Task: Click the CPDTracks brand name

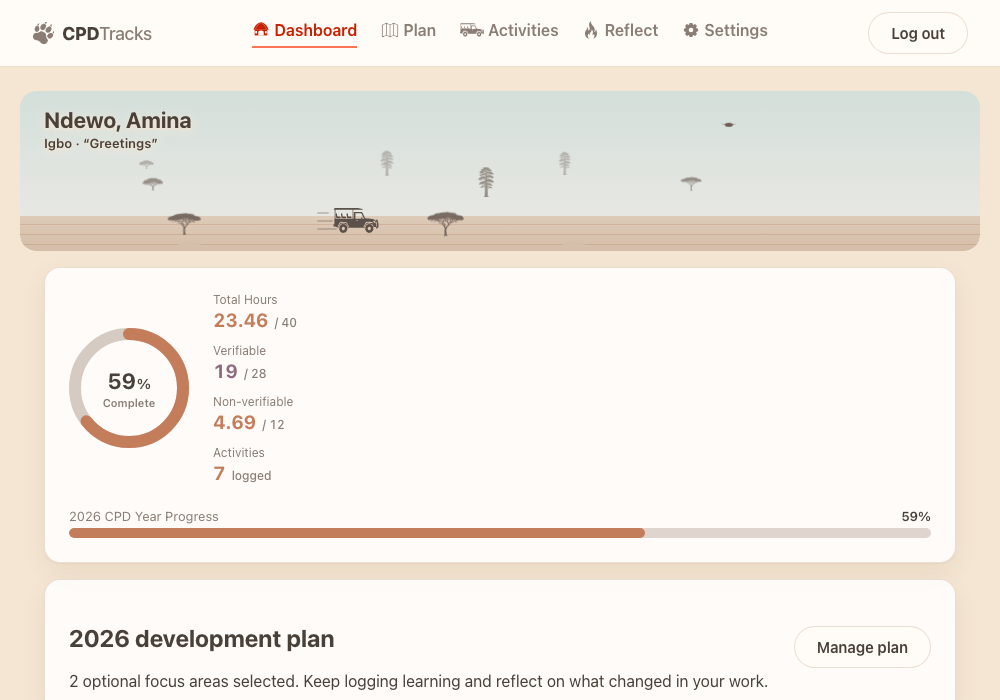Action: 107,34
